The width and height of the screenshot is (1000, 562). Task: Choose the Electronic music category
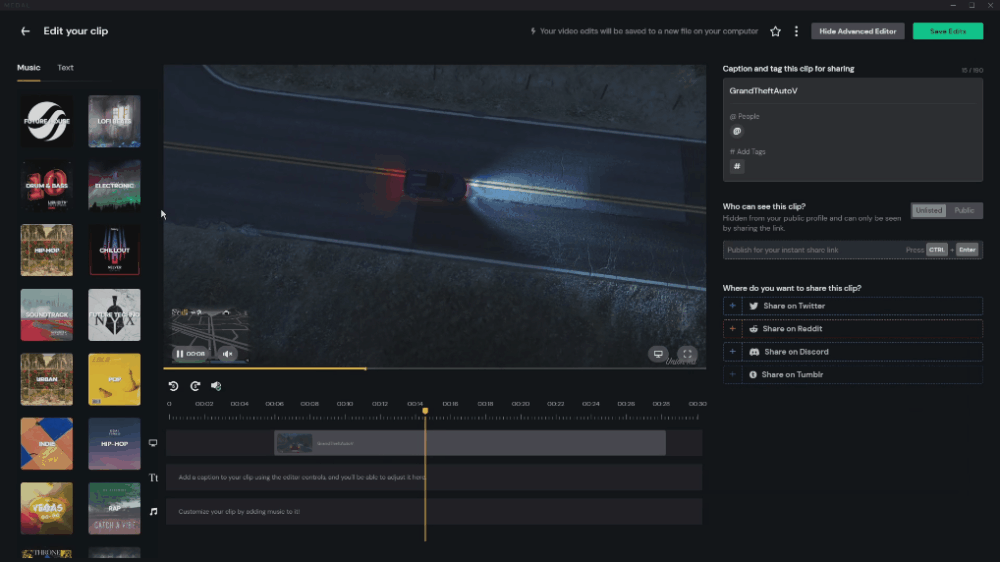click(x=114, y=186)
